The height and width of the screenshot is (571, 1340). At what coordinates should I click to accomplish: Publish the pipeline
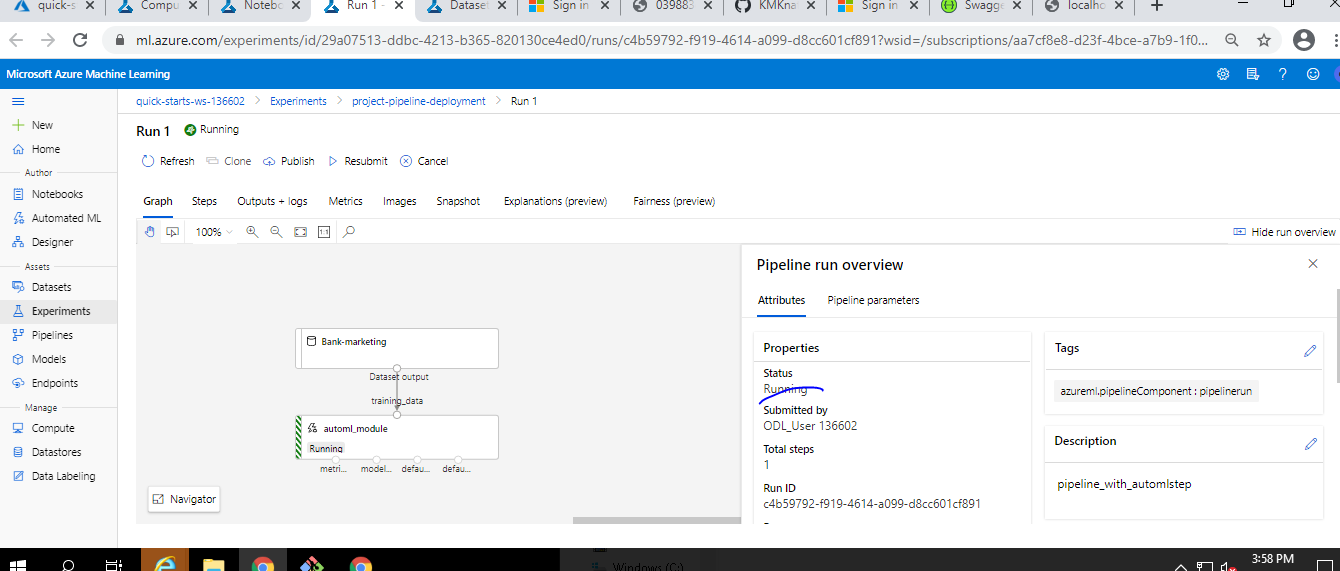[289, 161]
